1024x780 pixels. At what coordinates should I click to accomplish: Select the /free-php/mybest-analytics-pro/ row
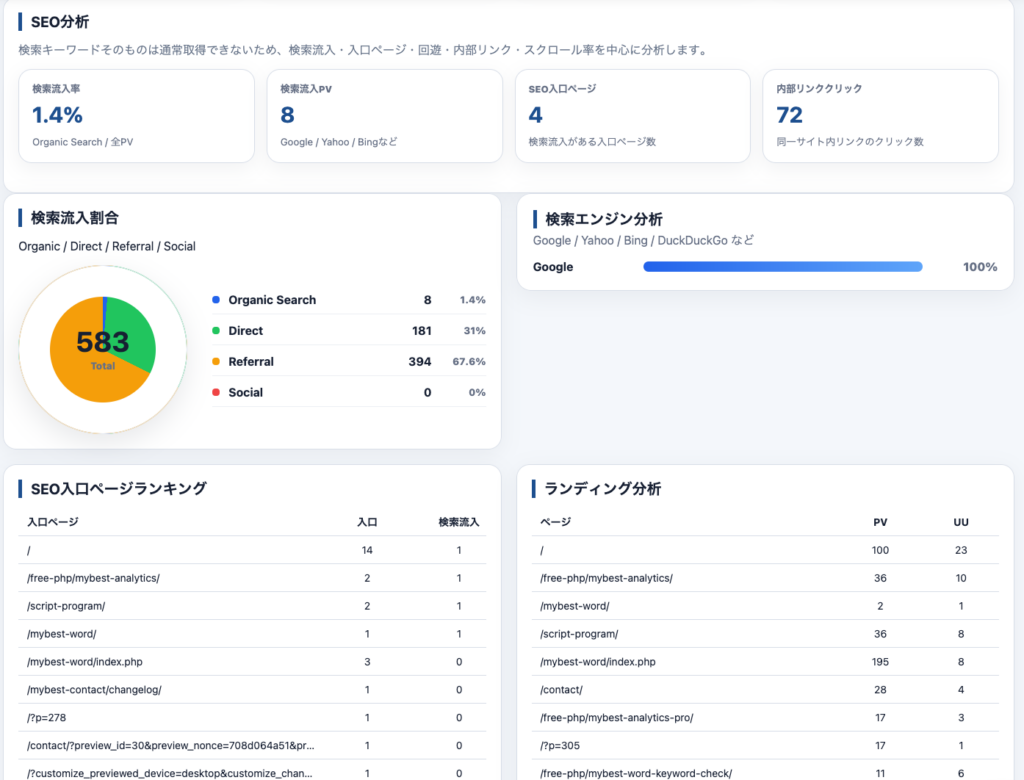coord(765,717)
